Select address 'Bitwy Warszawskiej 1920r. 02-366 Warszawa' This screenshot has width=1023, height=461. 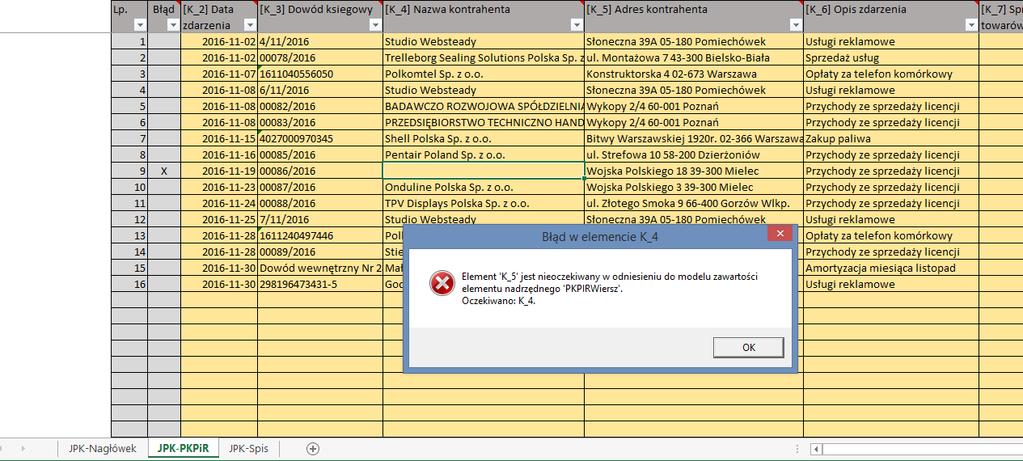[x=694, y=138]
